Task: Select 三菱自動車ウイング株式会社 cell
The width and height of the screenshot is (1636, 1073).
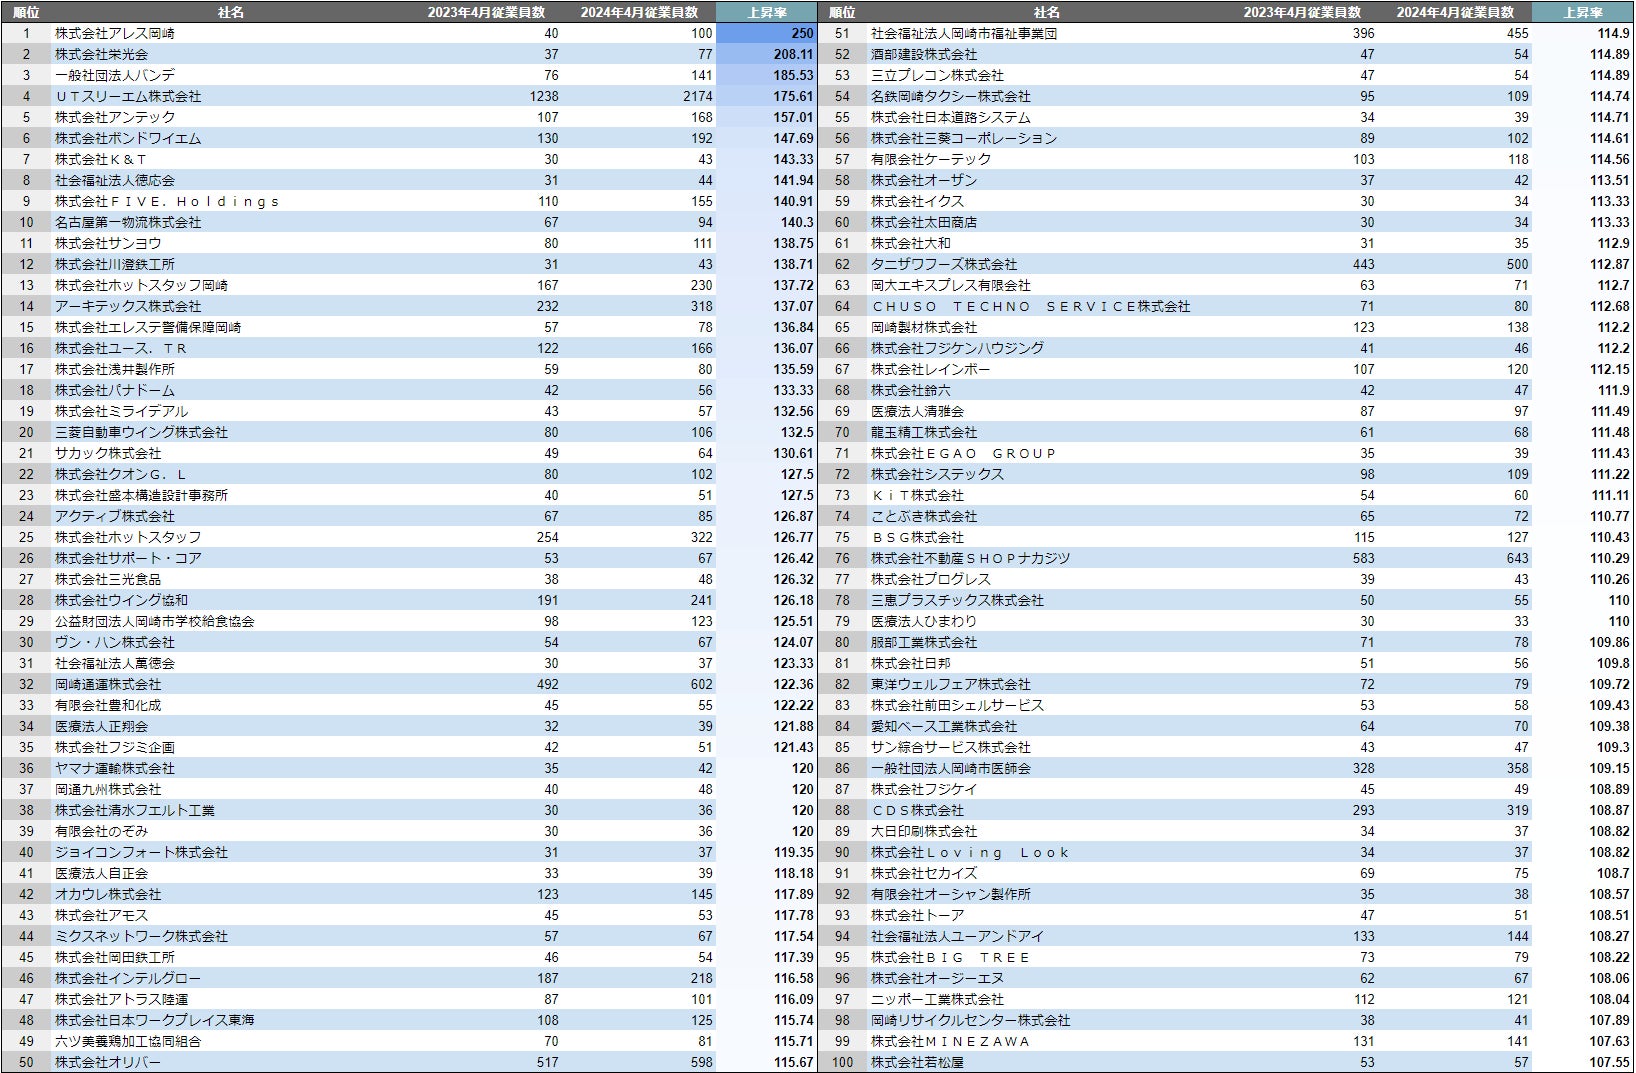Action: click(141, 432)
